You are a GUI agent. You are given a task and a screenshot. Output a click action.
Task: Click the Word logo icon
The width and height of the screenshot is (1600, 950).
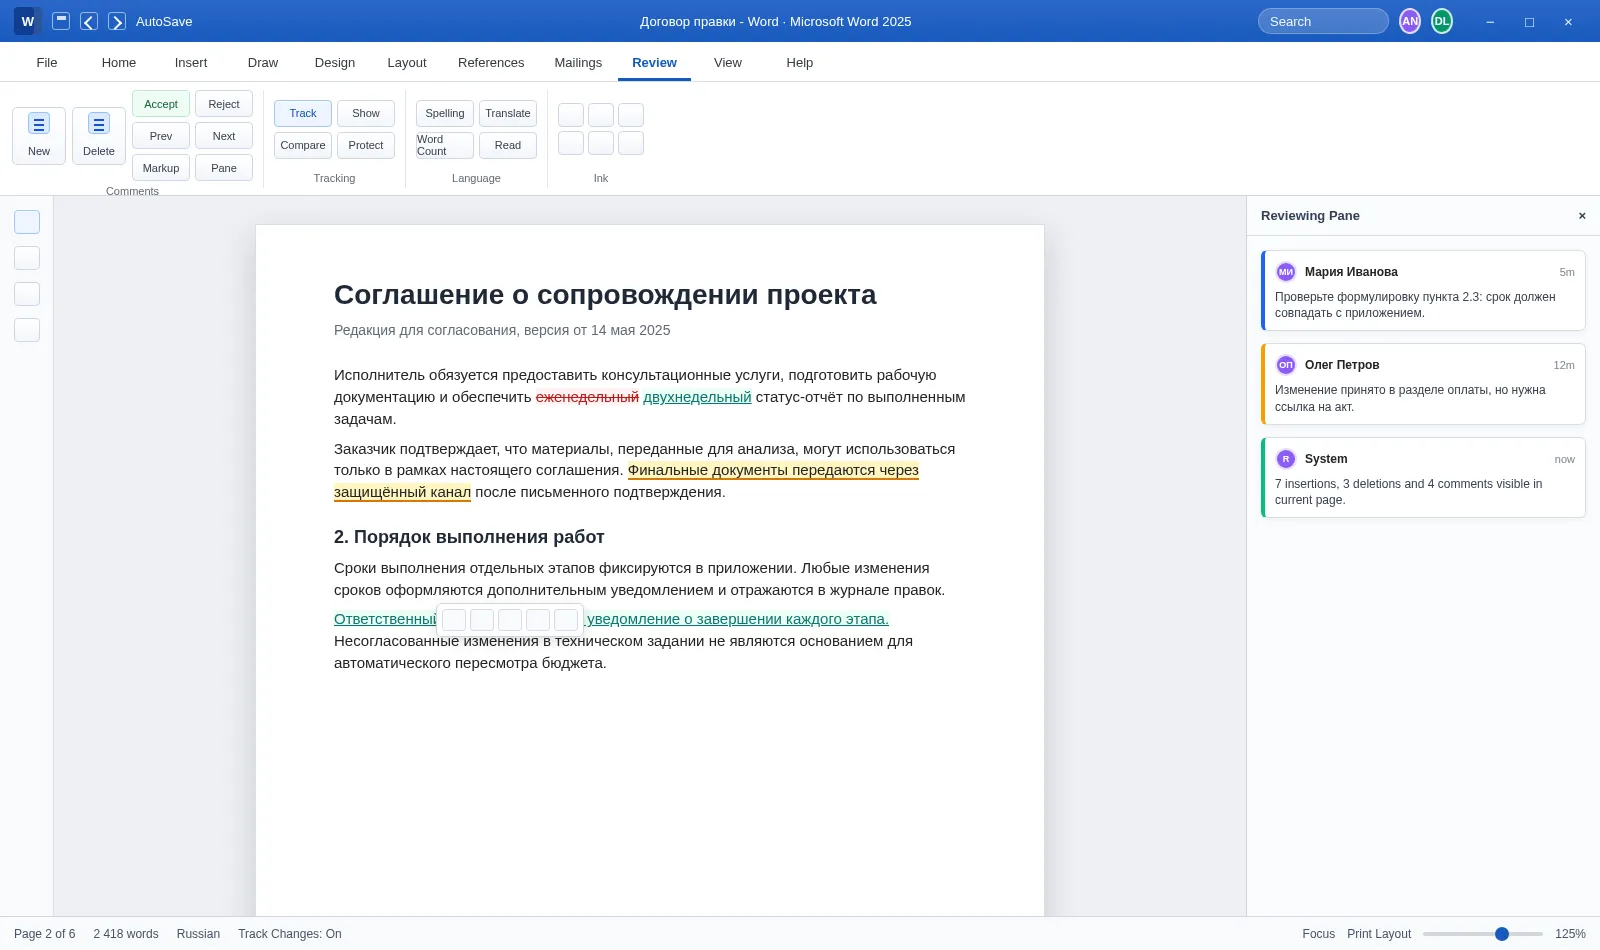28,21
